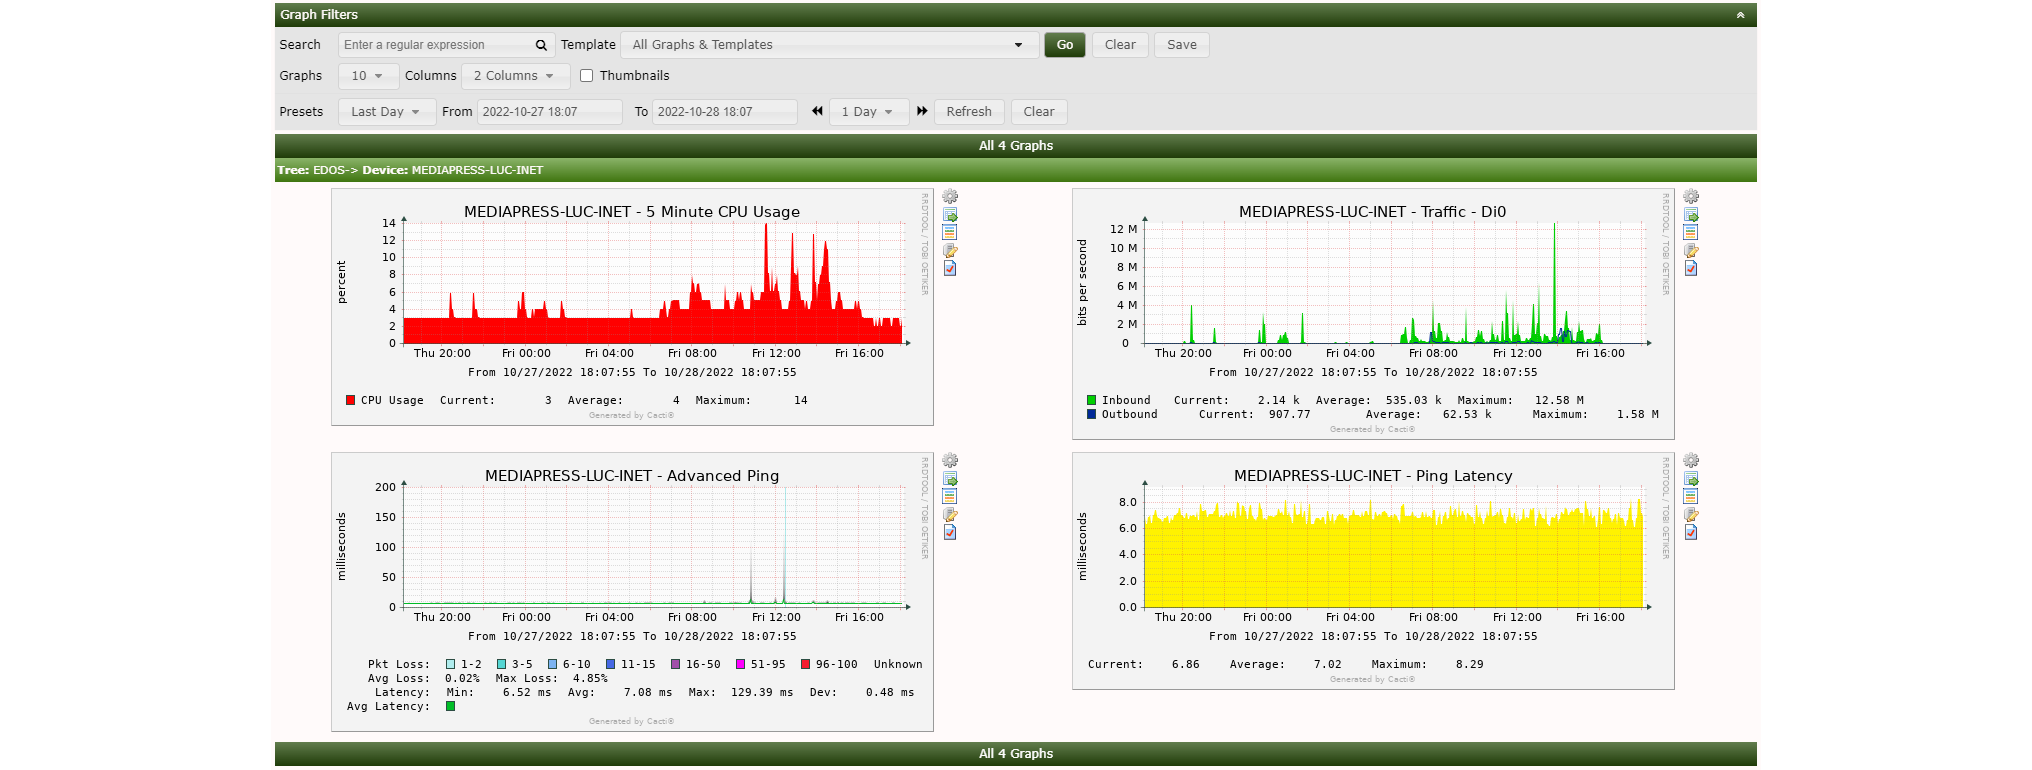2032x770 pixels.
Task: Open gear utilities icon beside CPU Usage graph
Action: [950, 197]
